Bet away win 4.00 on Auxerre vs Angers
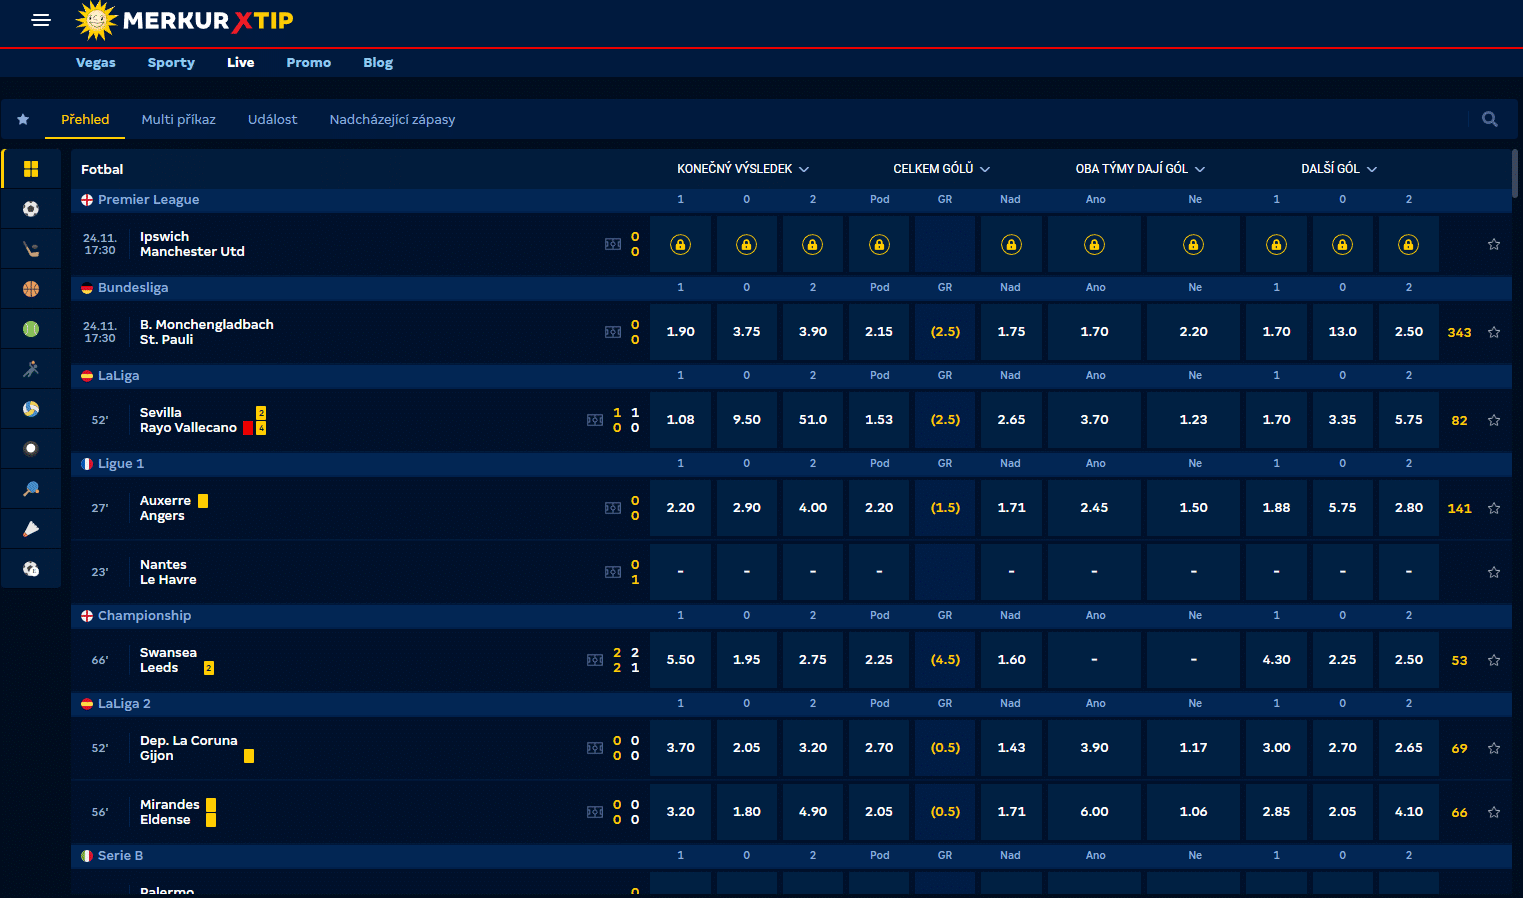 (813, 508)
